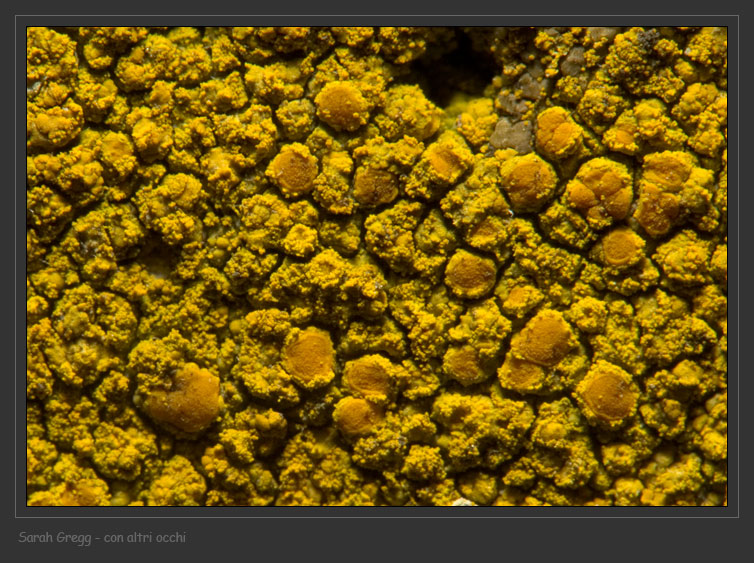Click the orange disc nearest the top center
This screenshot has width=754, height=563.
342,104
